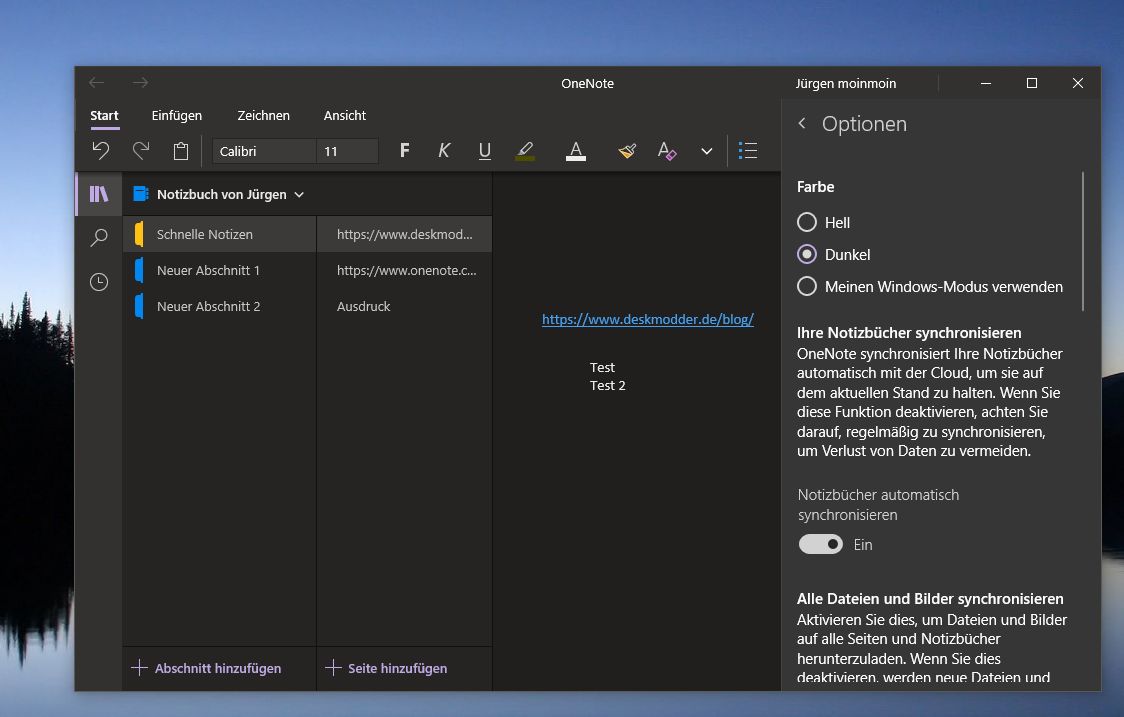Viewport: 1124px width, 717px height.
Task: Expand more formatting options chevron
Action: (x=707, y=151)
